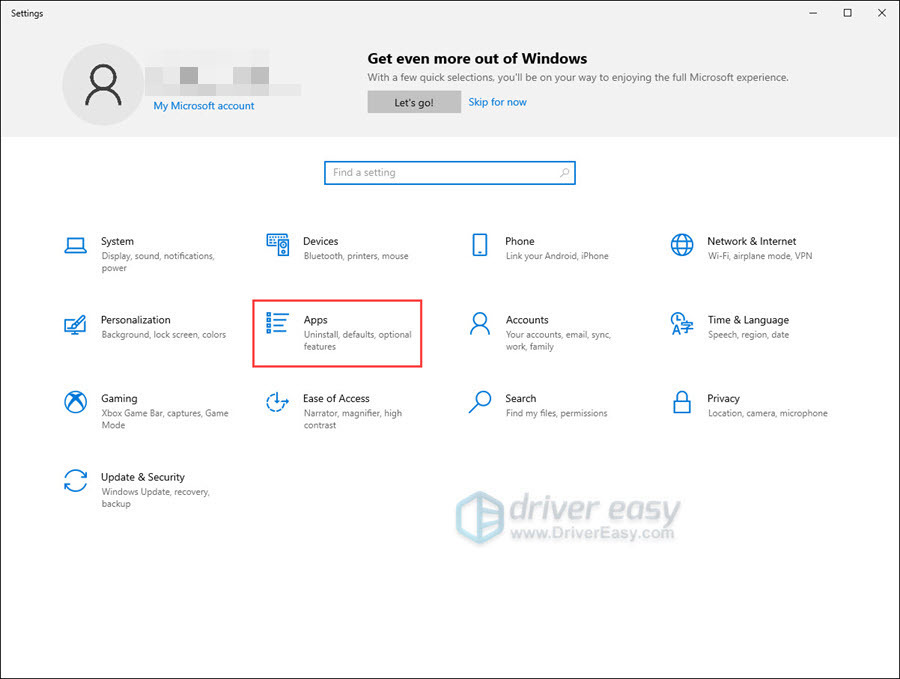
Task: Click the Update & Security label
Action: point(143,477)
